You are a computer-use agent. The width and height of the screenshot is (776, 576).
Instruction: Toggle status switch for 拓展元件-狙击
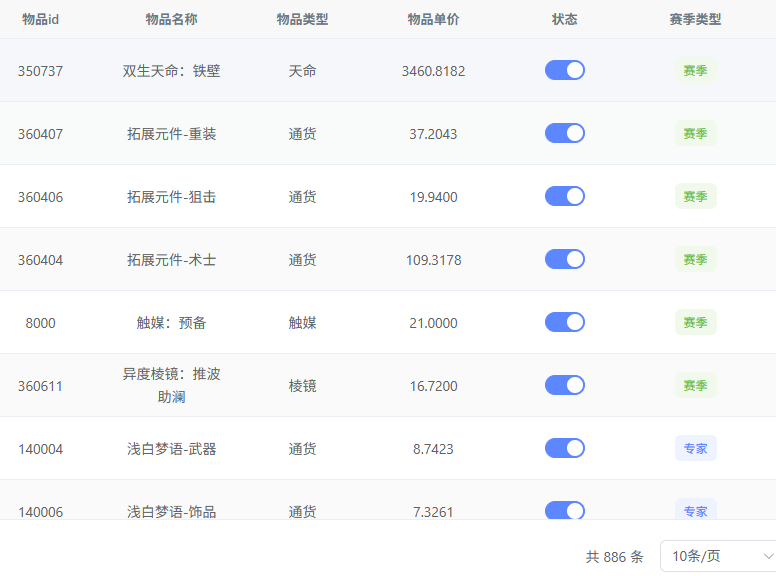coord(565,196)
